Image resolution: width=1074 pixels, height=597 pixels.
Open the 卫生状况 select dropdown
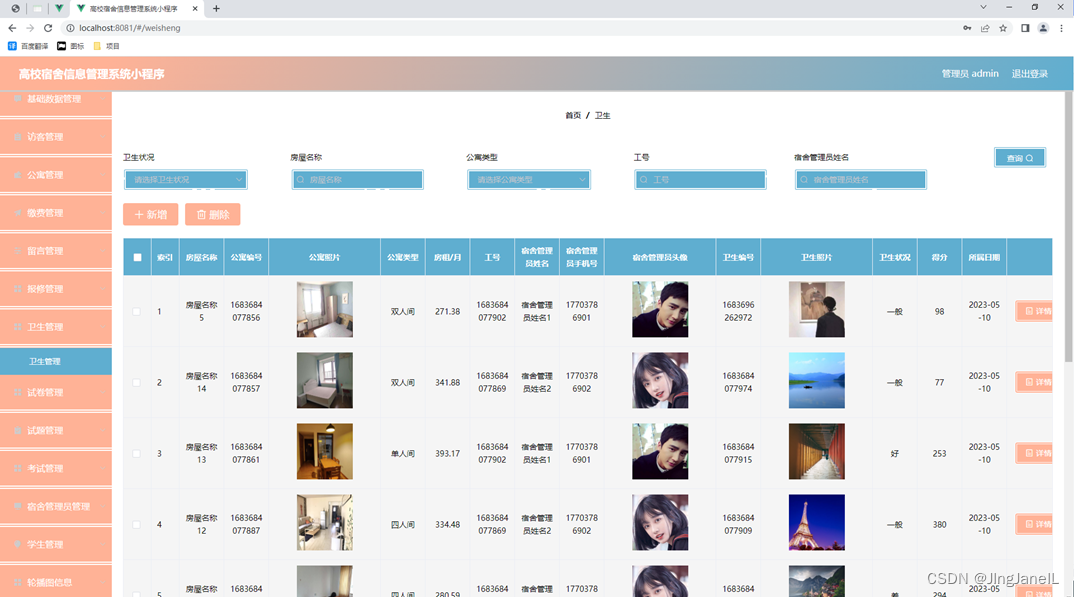coord(186,179)
